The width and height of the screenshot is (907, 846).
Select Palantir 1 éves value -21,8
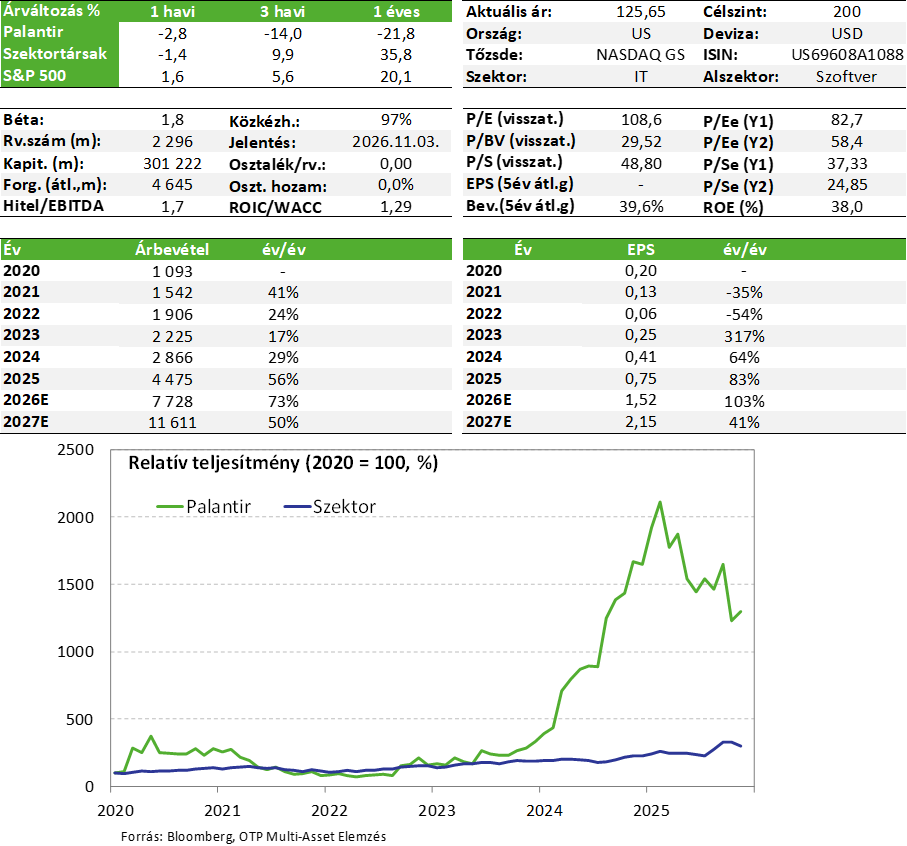(396, 34)
